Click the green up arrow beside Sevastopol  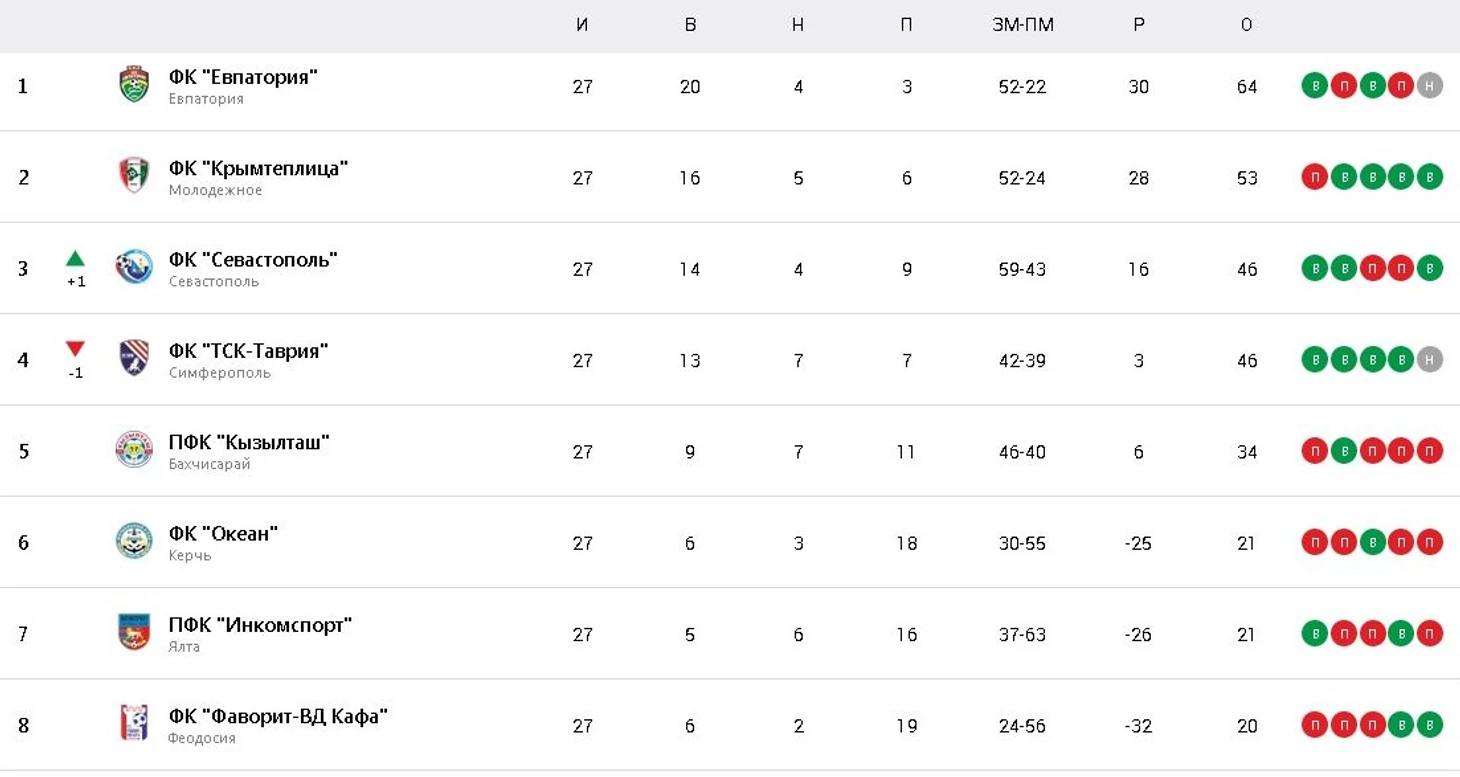(75, 259)
